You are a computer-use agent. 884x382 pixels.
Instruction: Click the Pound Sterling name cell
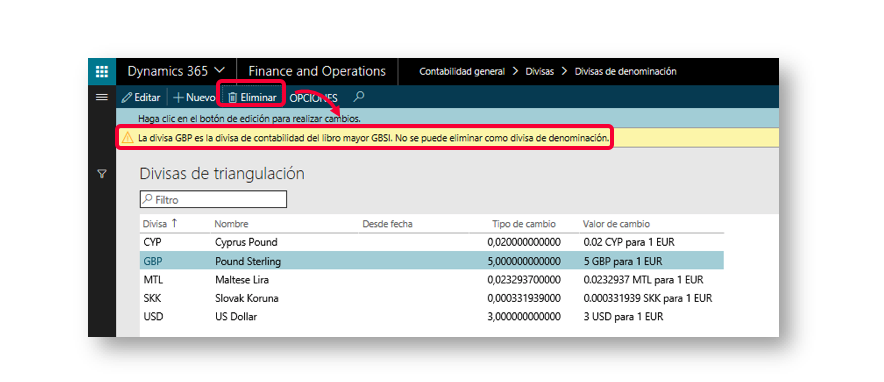(x=248, y=261)
